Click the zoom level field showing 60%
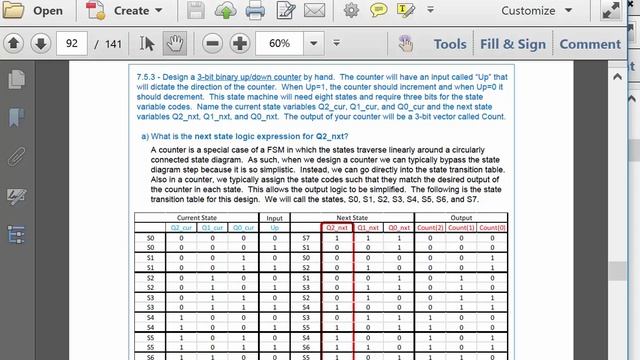640x360 pixels. click(x=280, y=43)
